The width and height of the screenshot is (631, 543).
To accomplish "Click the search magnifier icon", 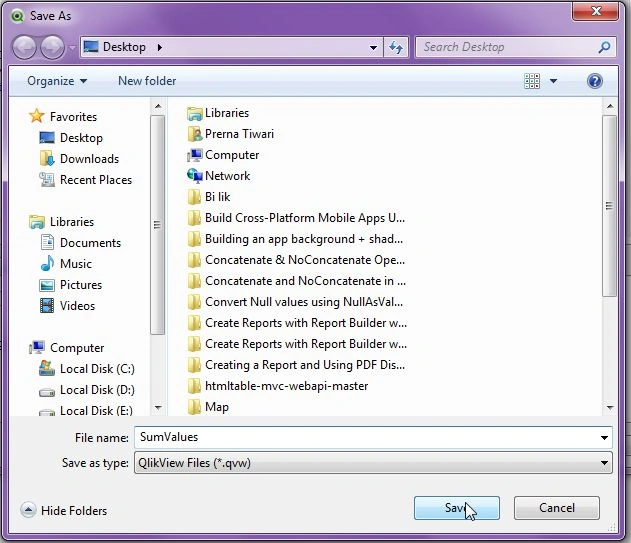I will click(x=604, y=47).
